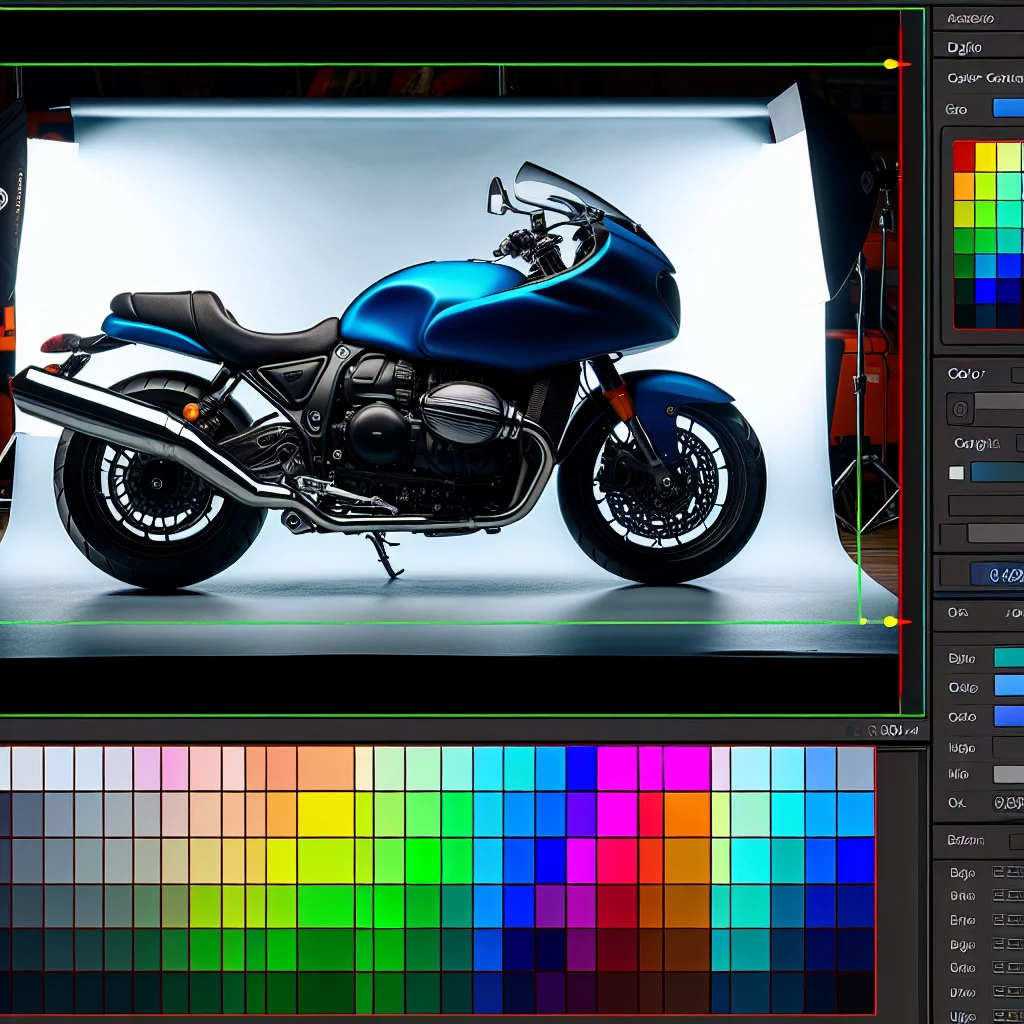This screenshot has width=1024, height=1024.
Task: Click the round icon button under Color section
Action: [960, 408]
